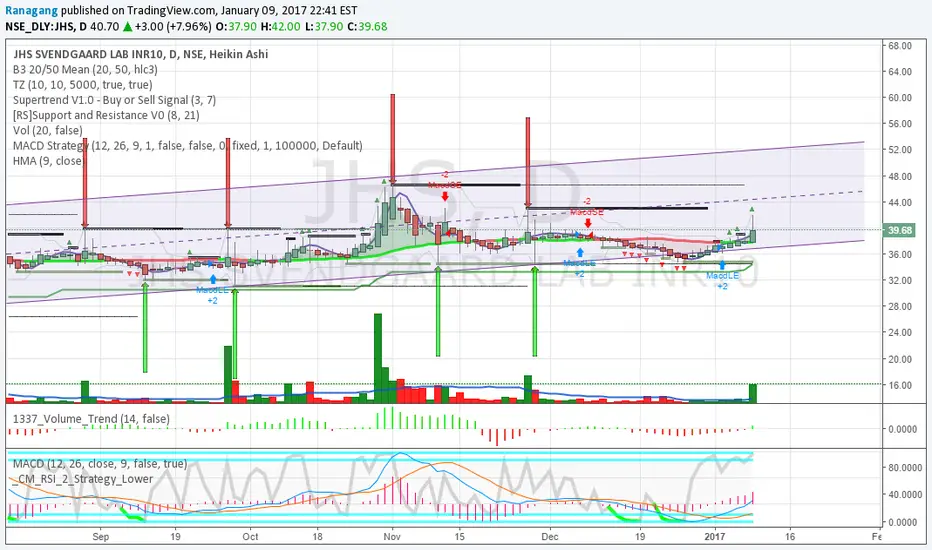Click the tallest green volume bar near Nov
The height and width of the screenshot is (550, 932).
click(x=377, y=359)
